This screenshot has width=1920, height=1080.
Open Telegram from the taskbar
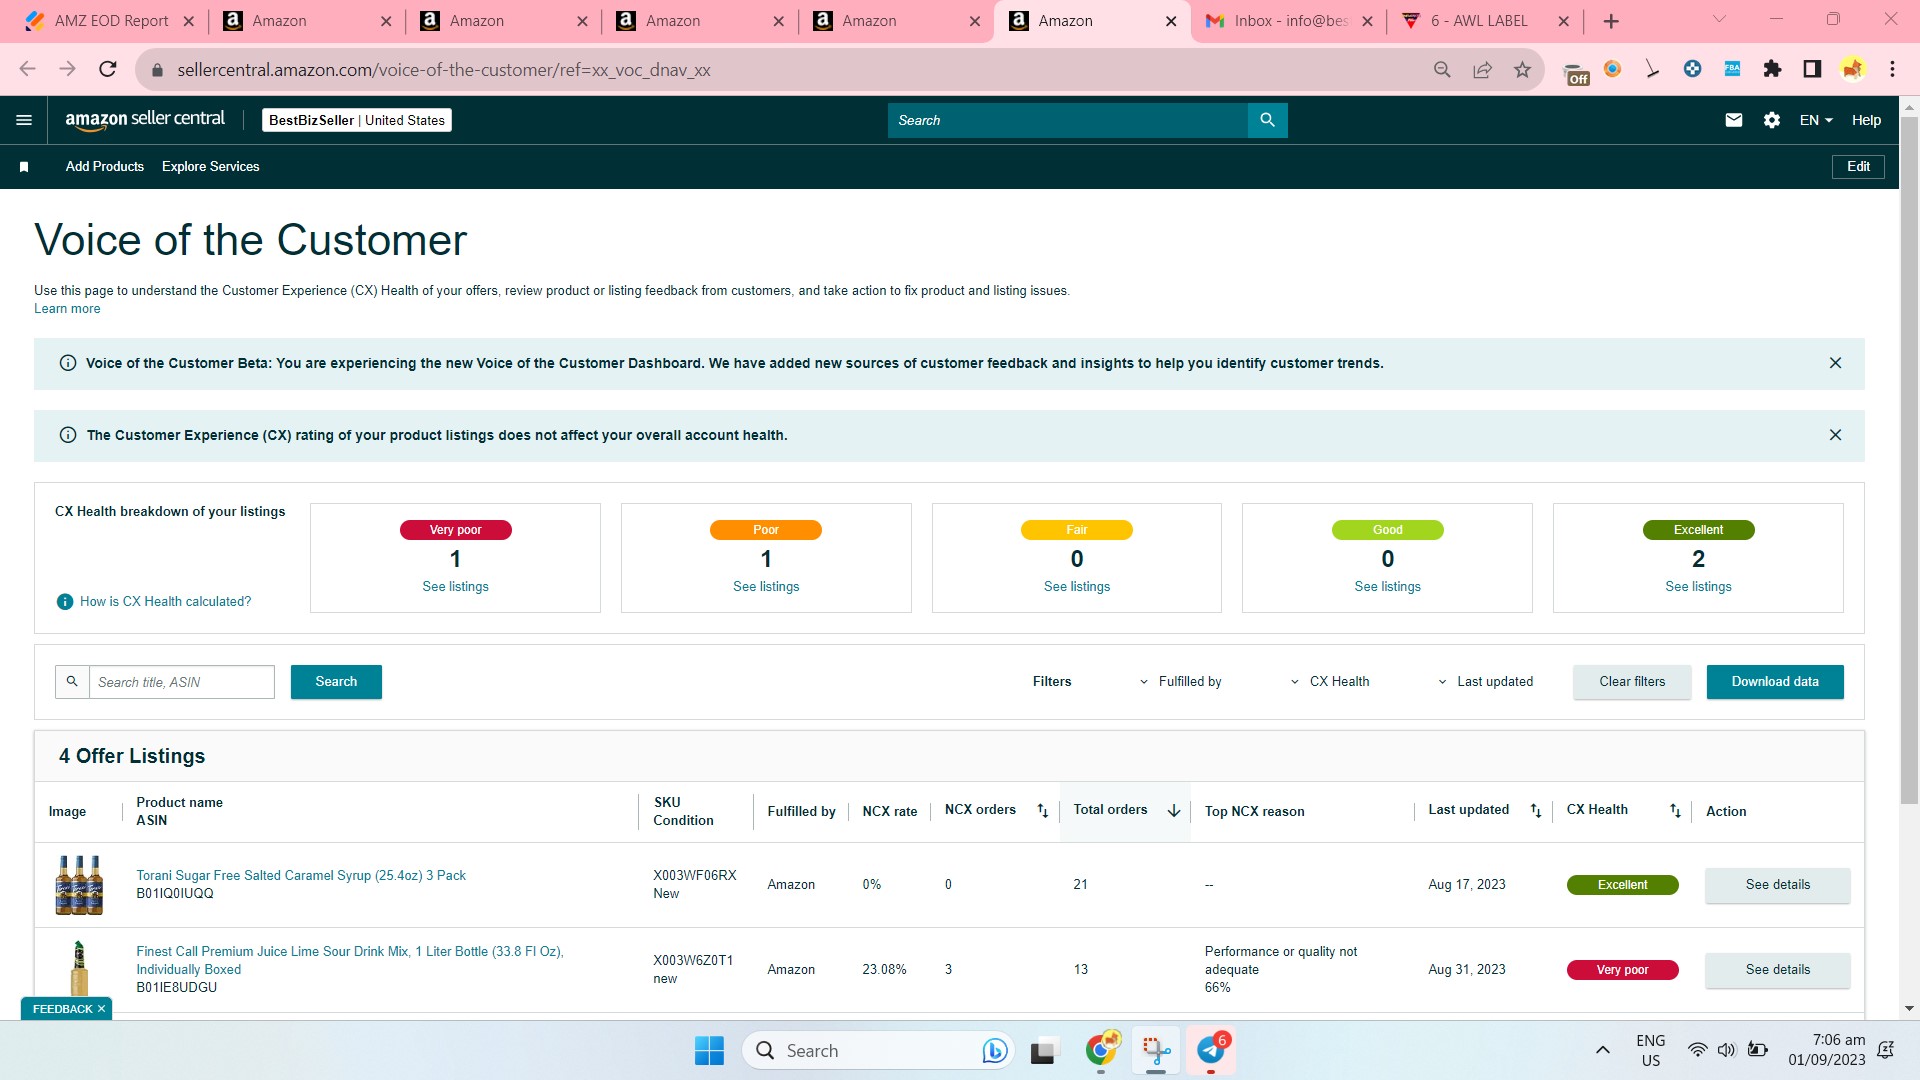tap(1211, 1051)
